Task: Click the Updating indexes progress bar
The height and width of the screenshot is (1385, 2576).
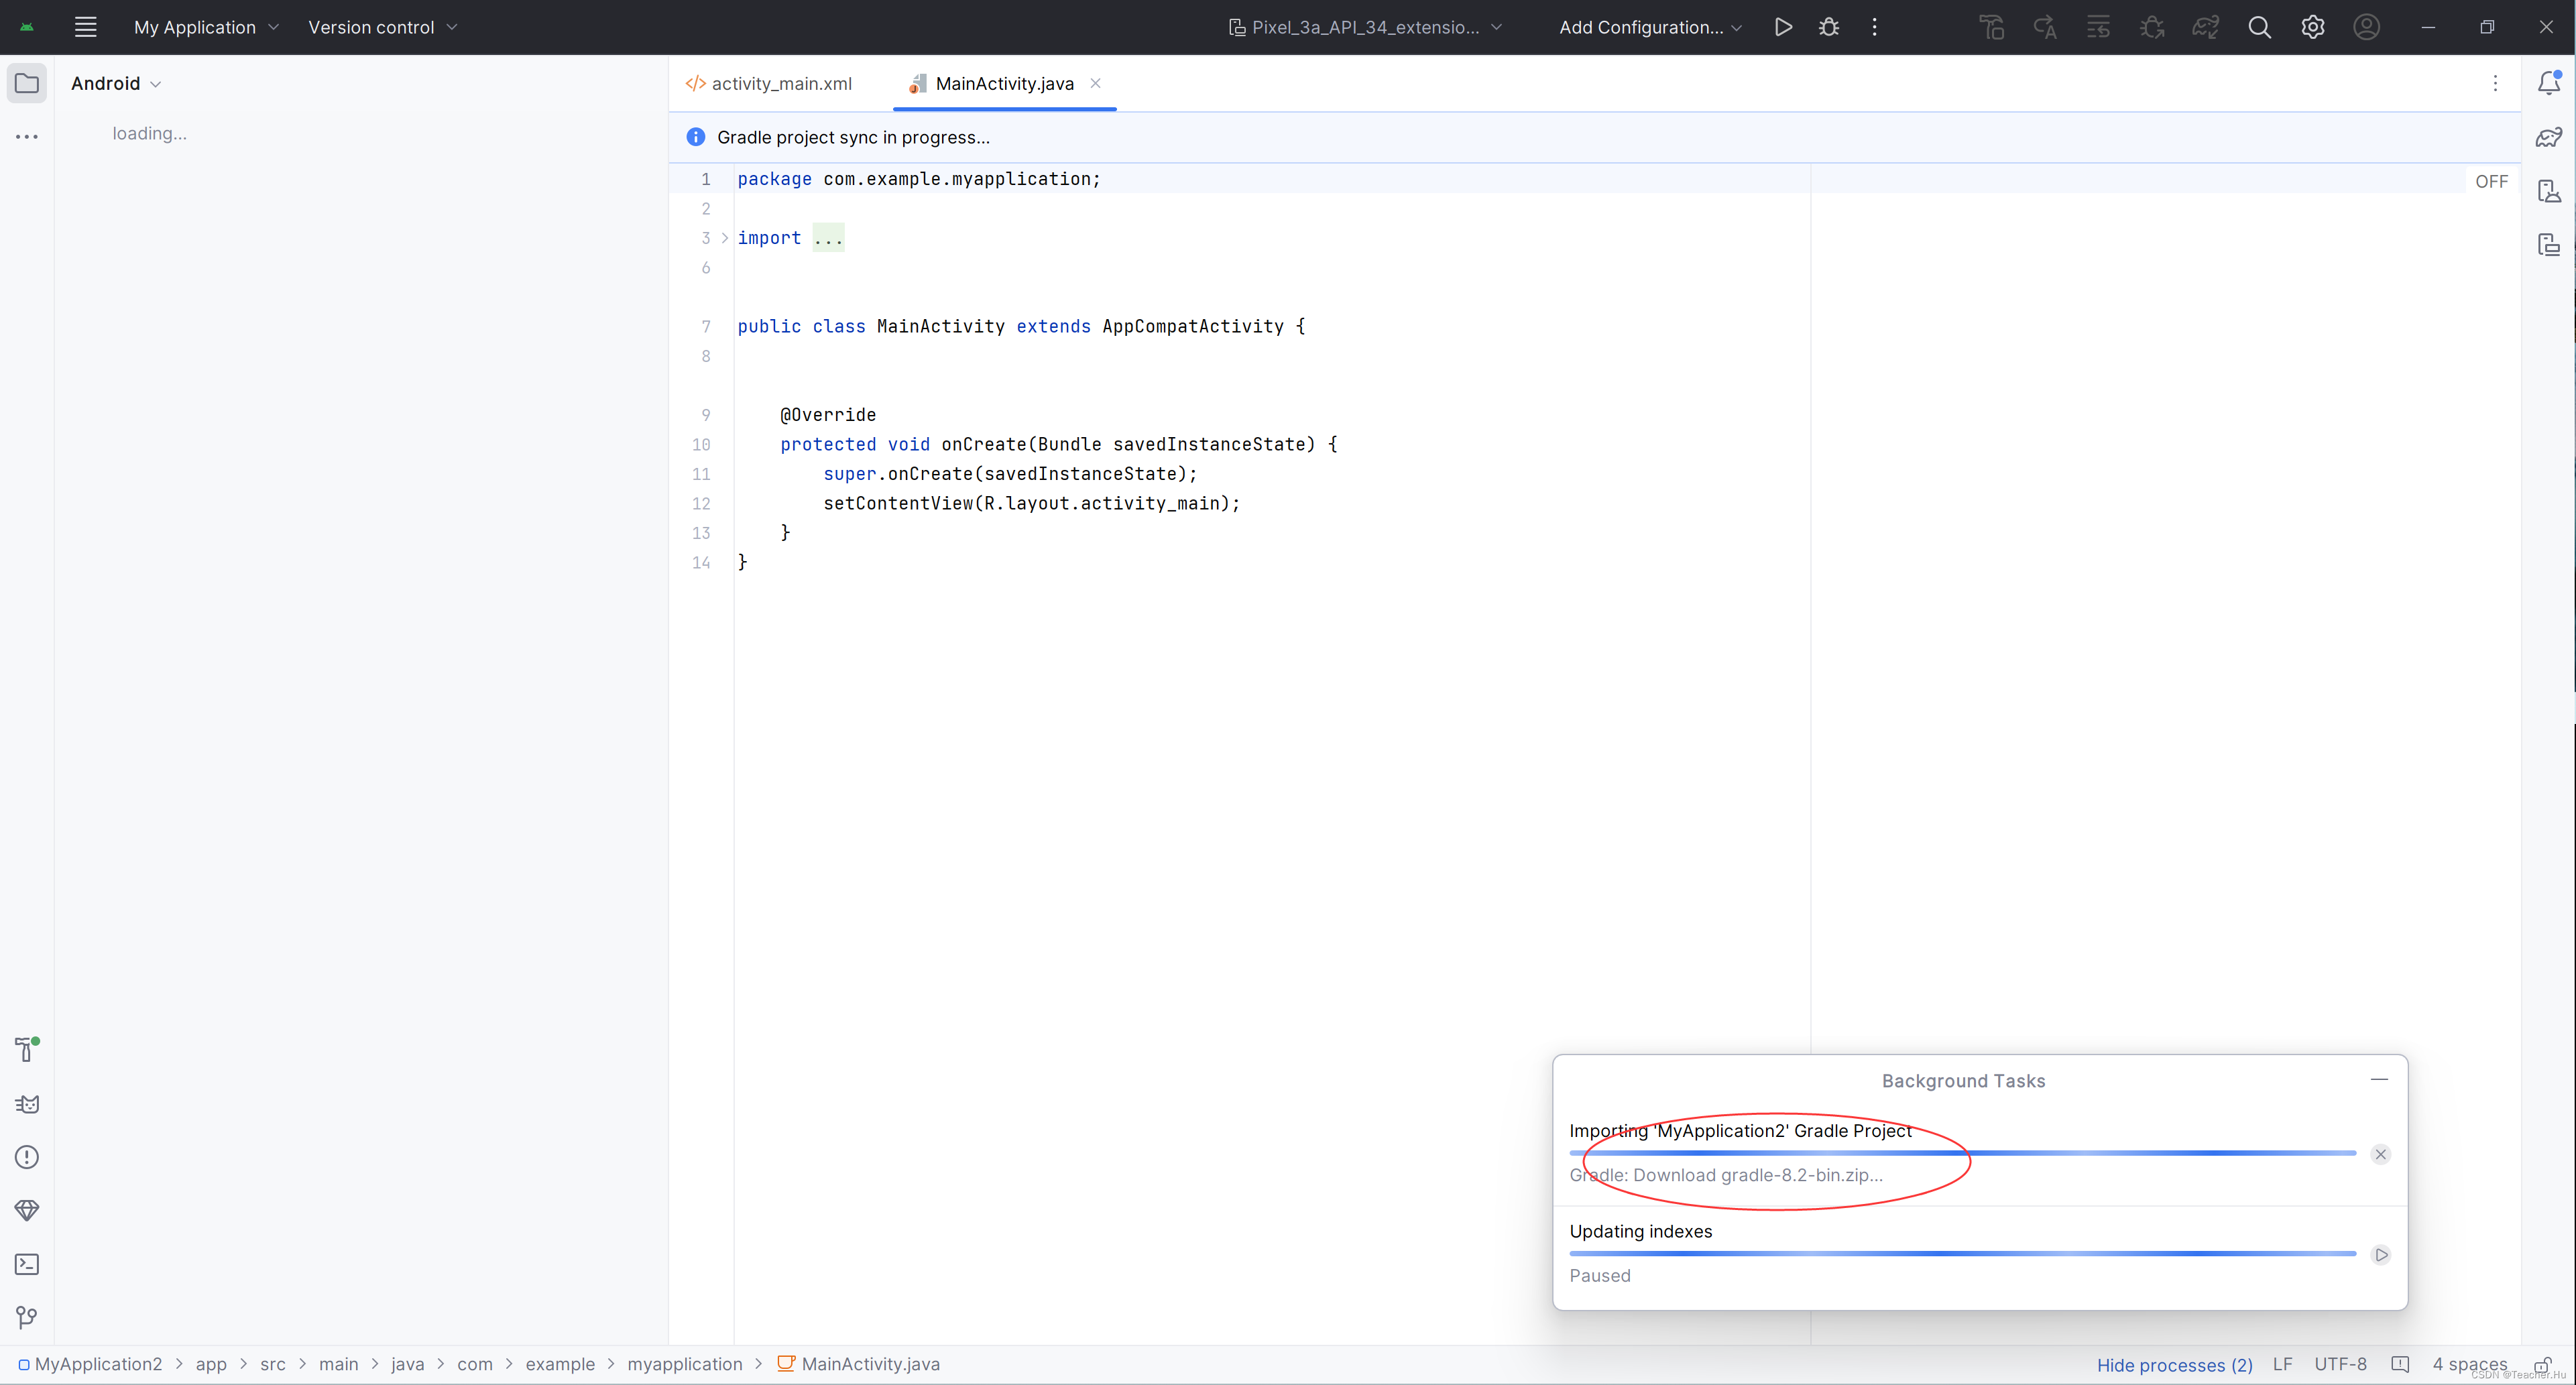Action: pos(1962,1253)
